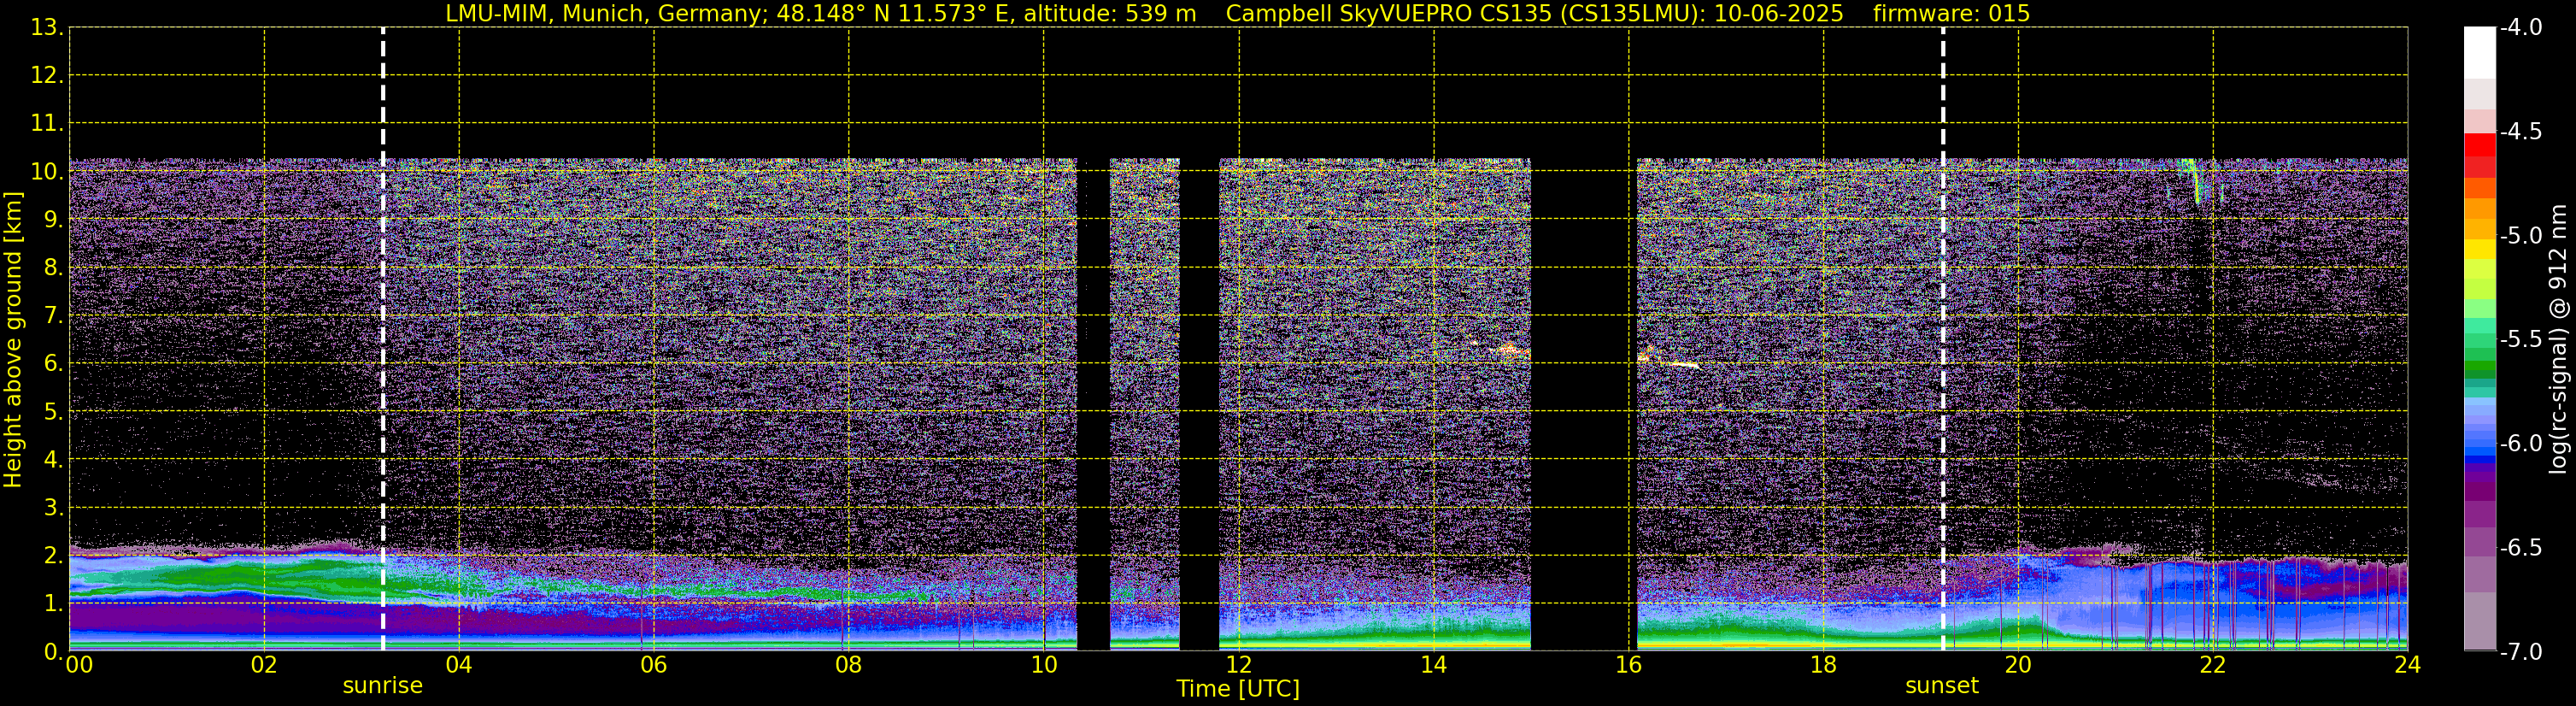Click time axis tick label 20
This screenshot has height=706, width=2576.
(2018, 665)
